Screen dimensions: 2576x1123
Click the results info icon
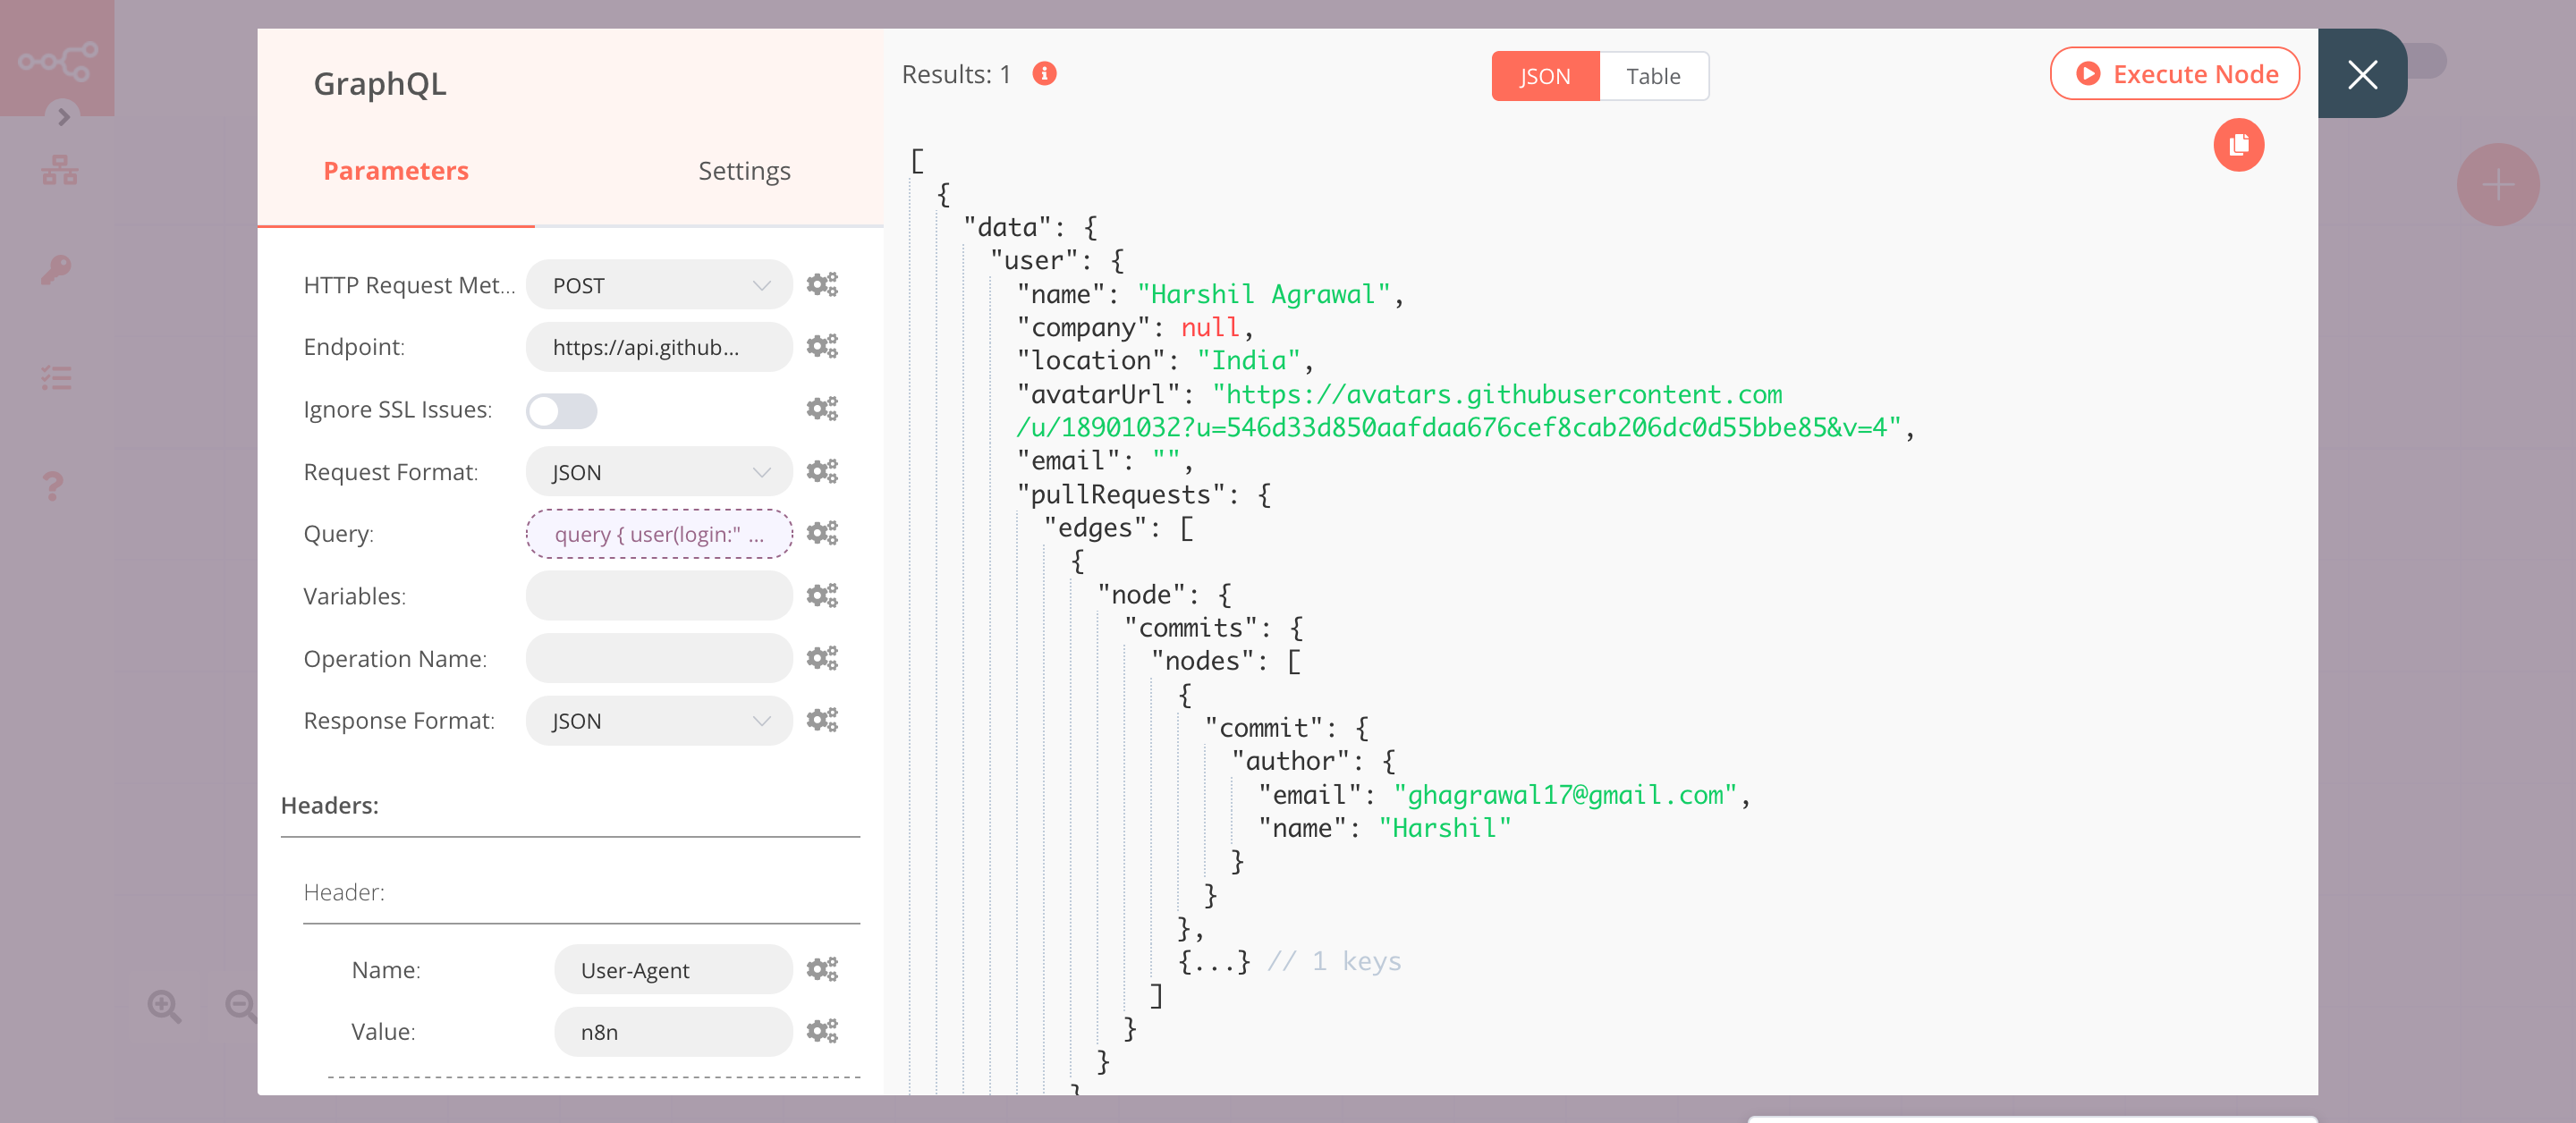click(1044, 74)
